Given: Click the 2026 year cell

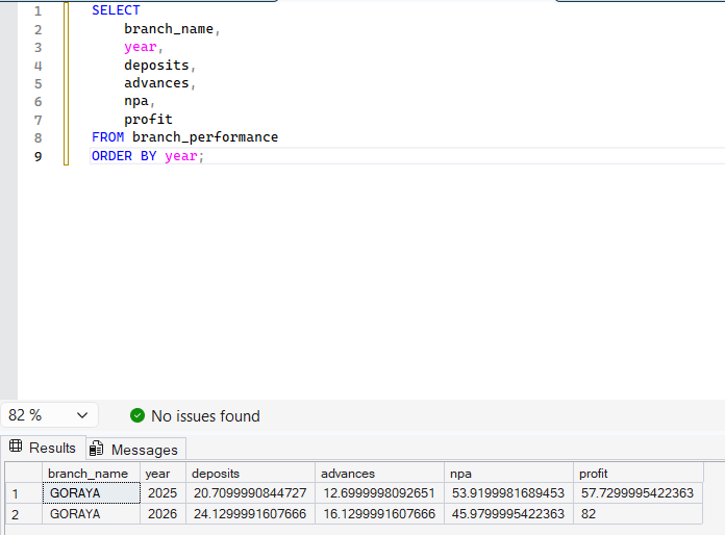Looking at the screenshot, I should (x=163, y=514).
